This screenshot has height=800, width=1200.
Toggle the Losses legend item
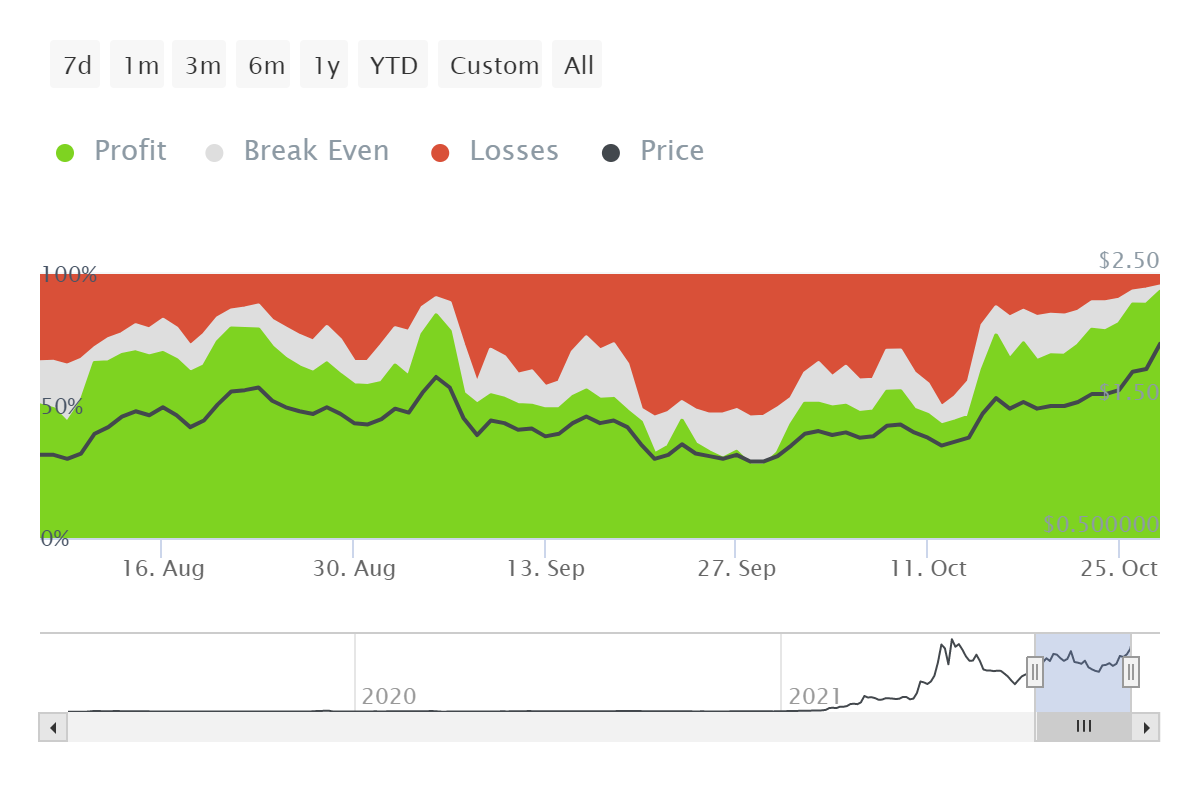513,151
